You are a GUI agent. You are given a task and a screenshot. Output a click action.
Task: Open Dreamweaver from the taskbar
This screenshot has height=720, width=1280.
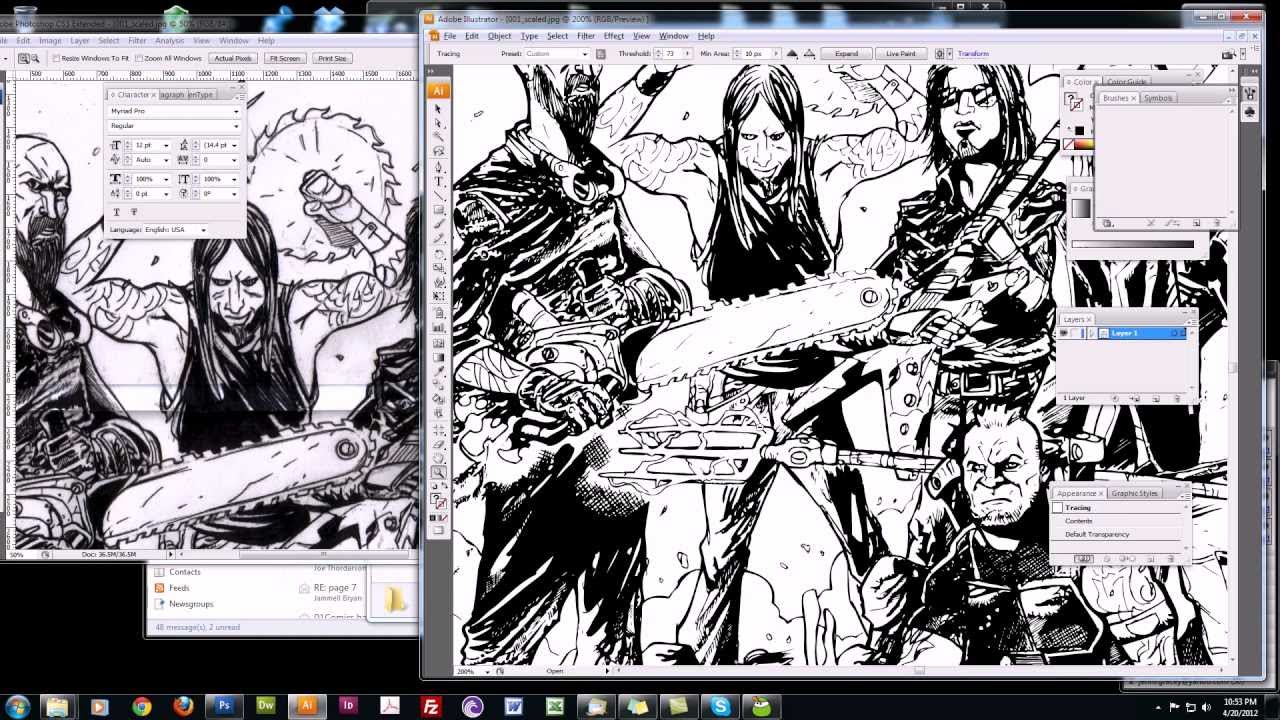pos(265,706)
